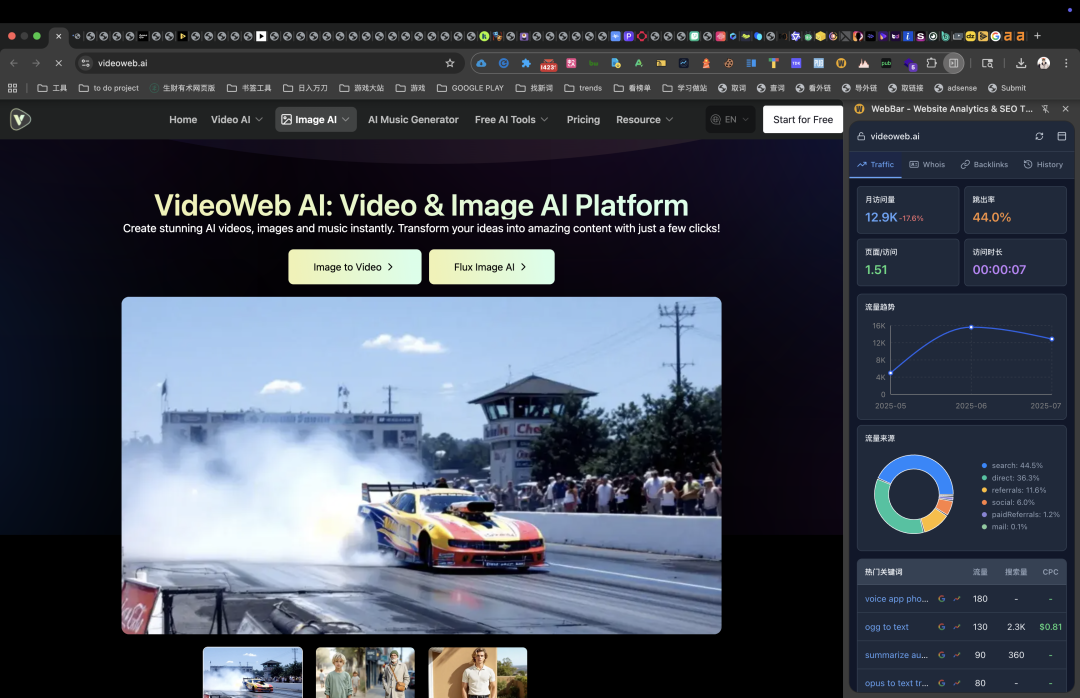Open the adsense bookmark
Viewport: 1080px width, 698px height.
955,88
